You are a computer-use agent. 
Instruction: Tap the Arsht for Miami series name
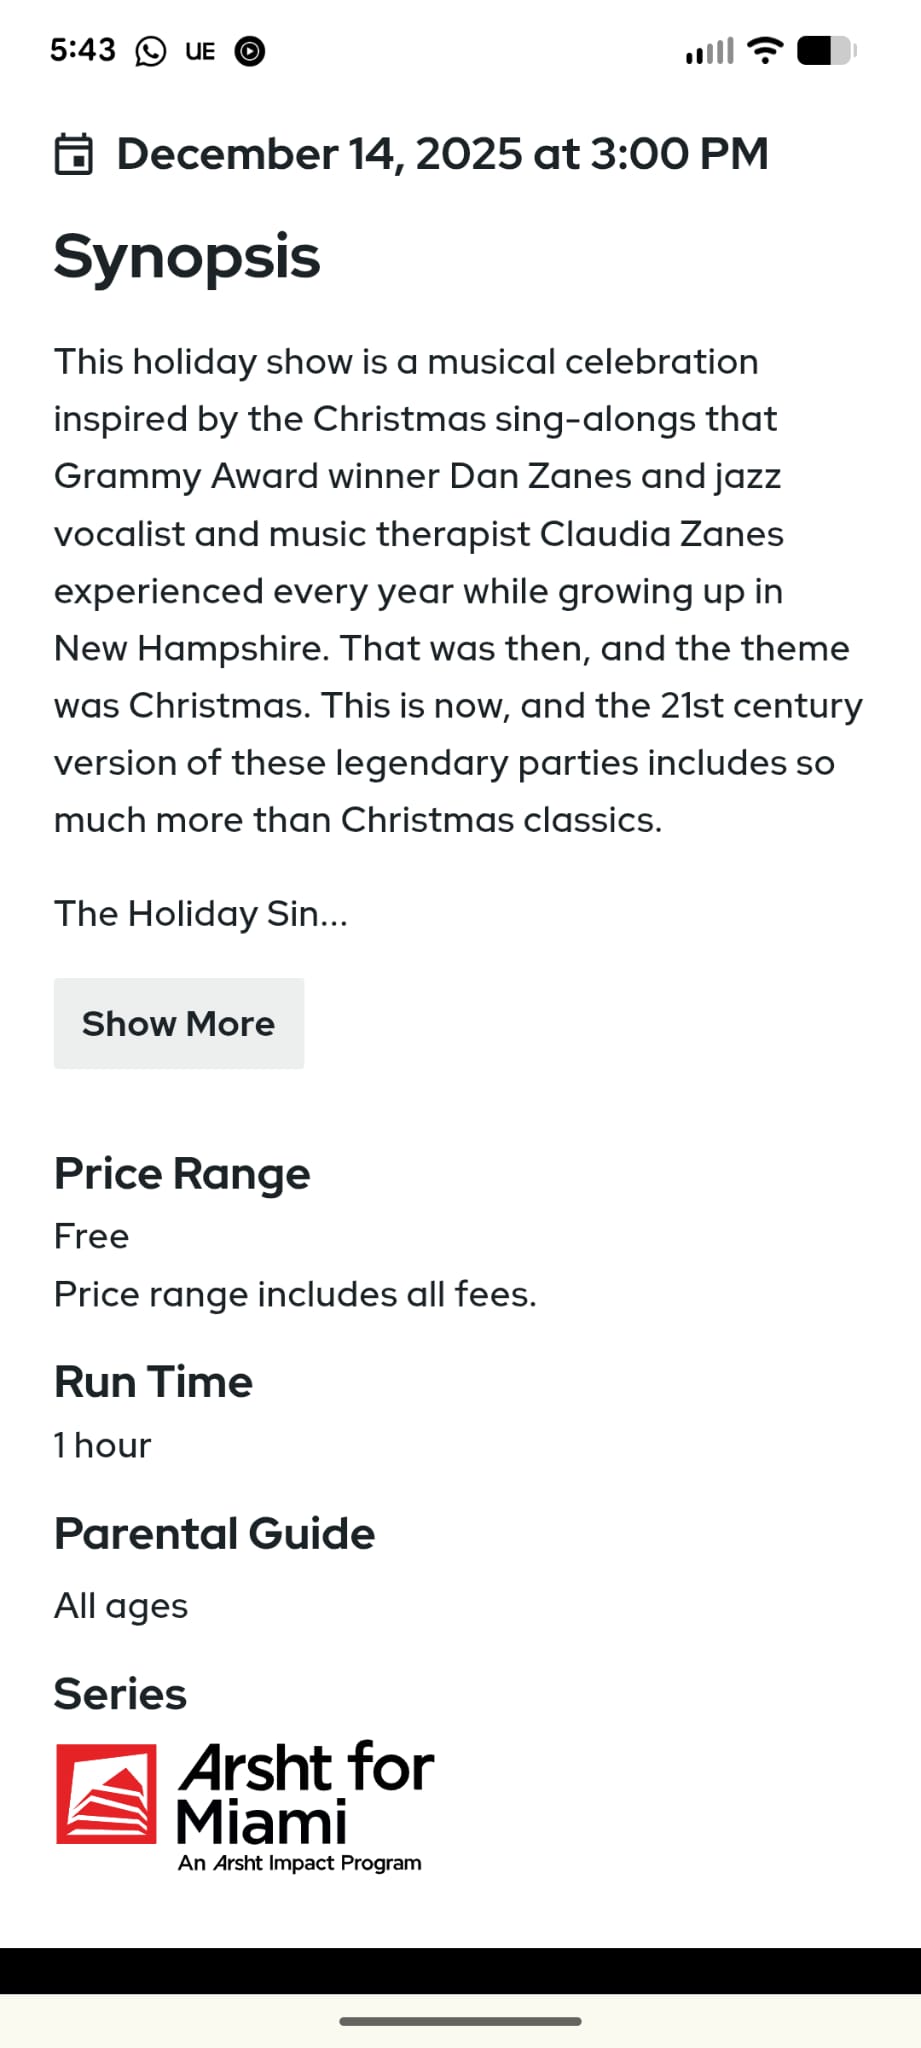pyautogui.click(x=305, y=1793)
